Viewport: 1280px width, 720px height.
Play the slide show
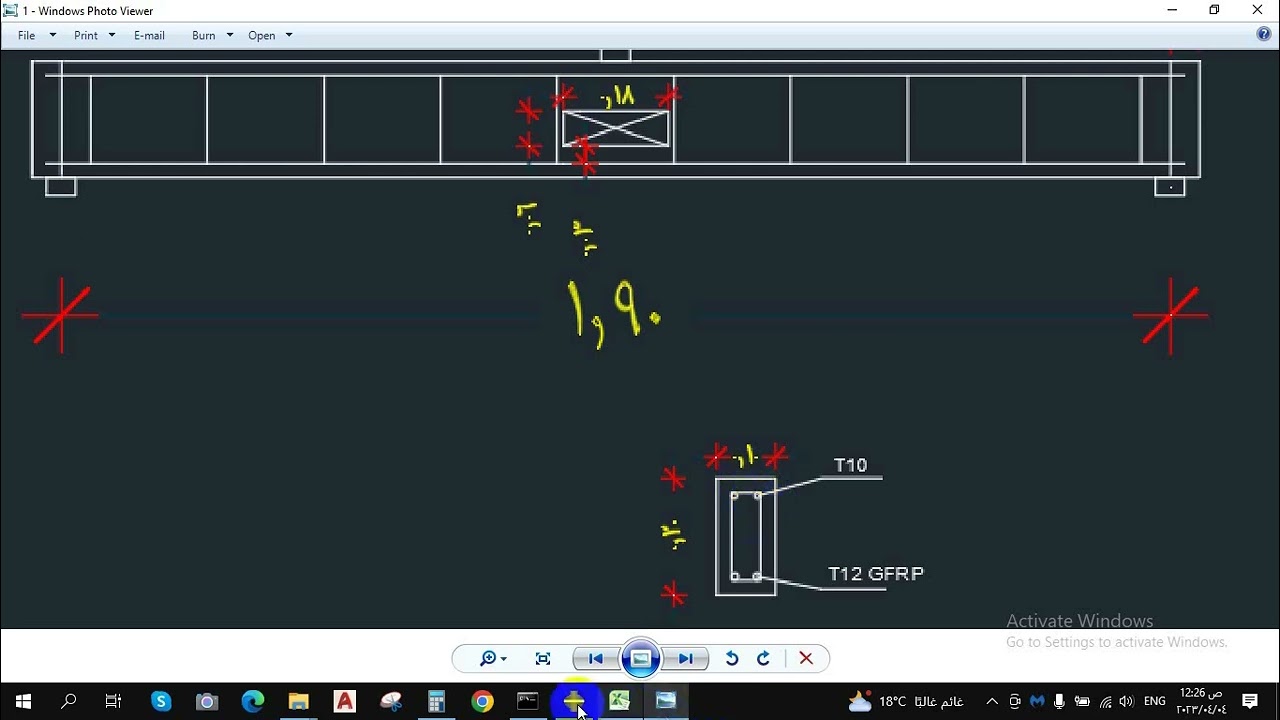(641, 658)
